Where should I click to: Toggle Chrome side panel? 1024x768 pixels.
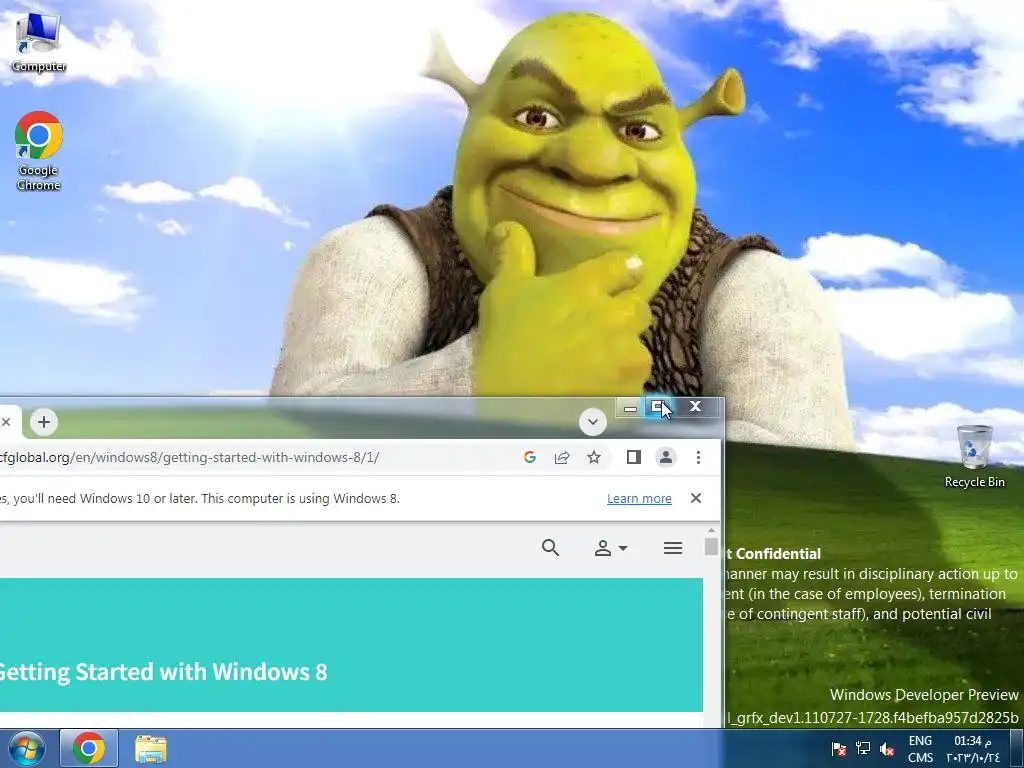[633, 457]
